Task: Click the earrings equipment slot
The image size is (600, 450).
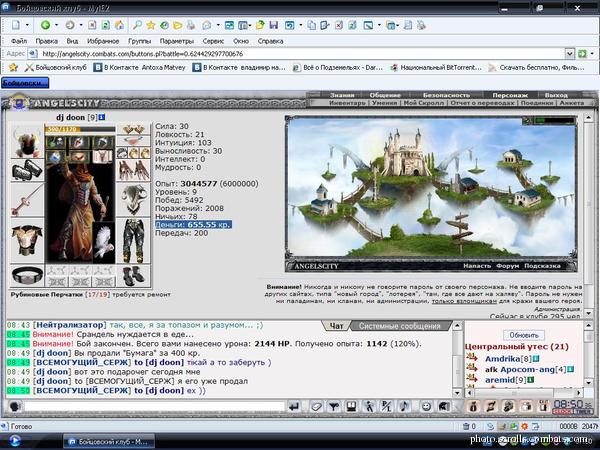Action: click(133, 130)
